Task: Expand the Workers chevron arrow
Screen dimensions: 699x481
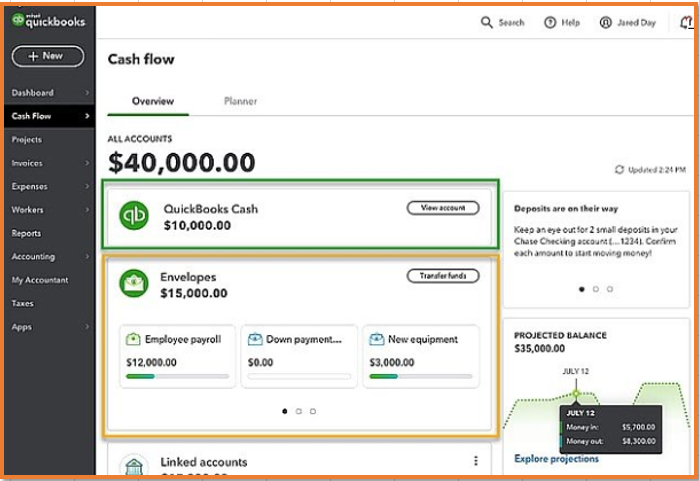Action: [x=87, y=210]
